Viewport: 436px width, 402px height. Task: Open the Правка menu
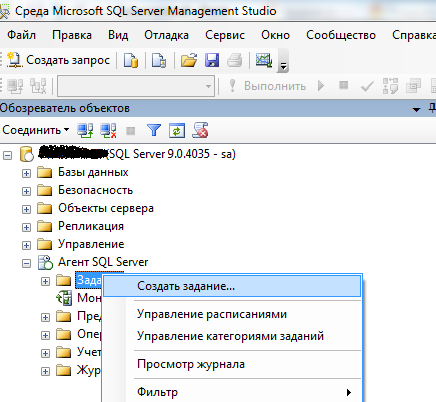point(72,35)
